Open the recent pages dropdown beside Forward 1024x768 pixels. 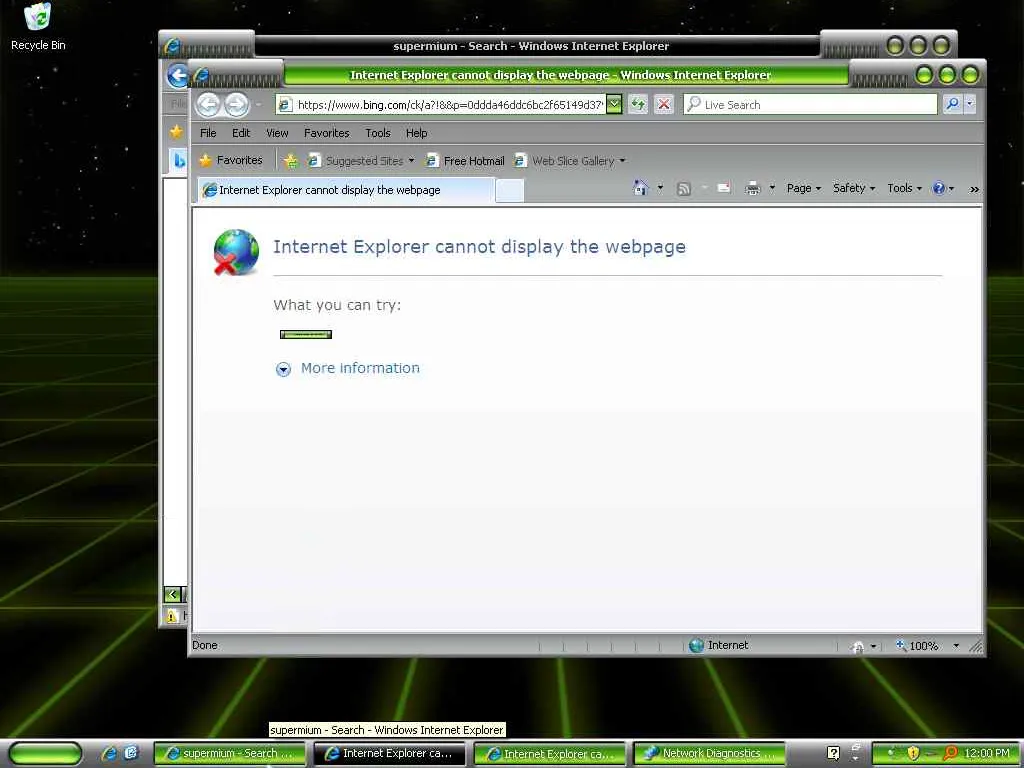coord(258,104)
